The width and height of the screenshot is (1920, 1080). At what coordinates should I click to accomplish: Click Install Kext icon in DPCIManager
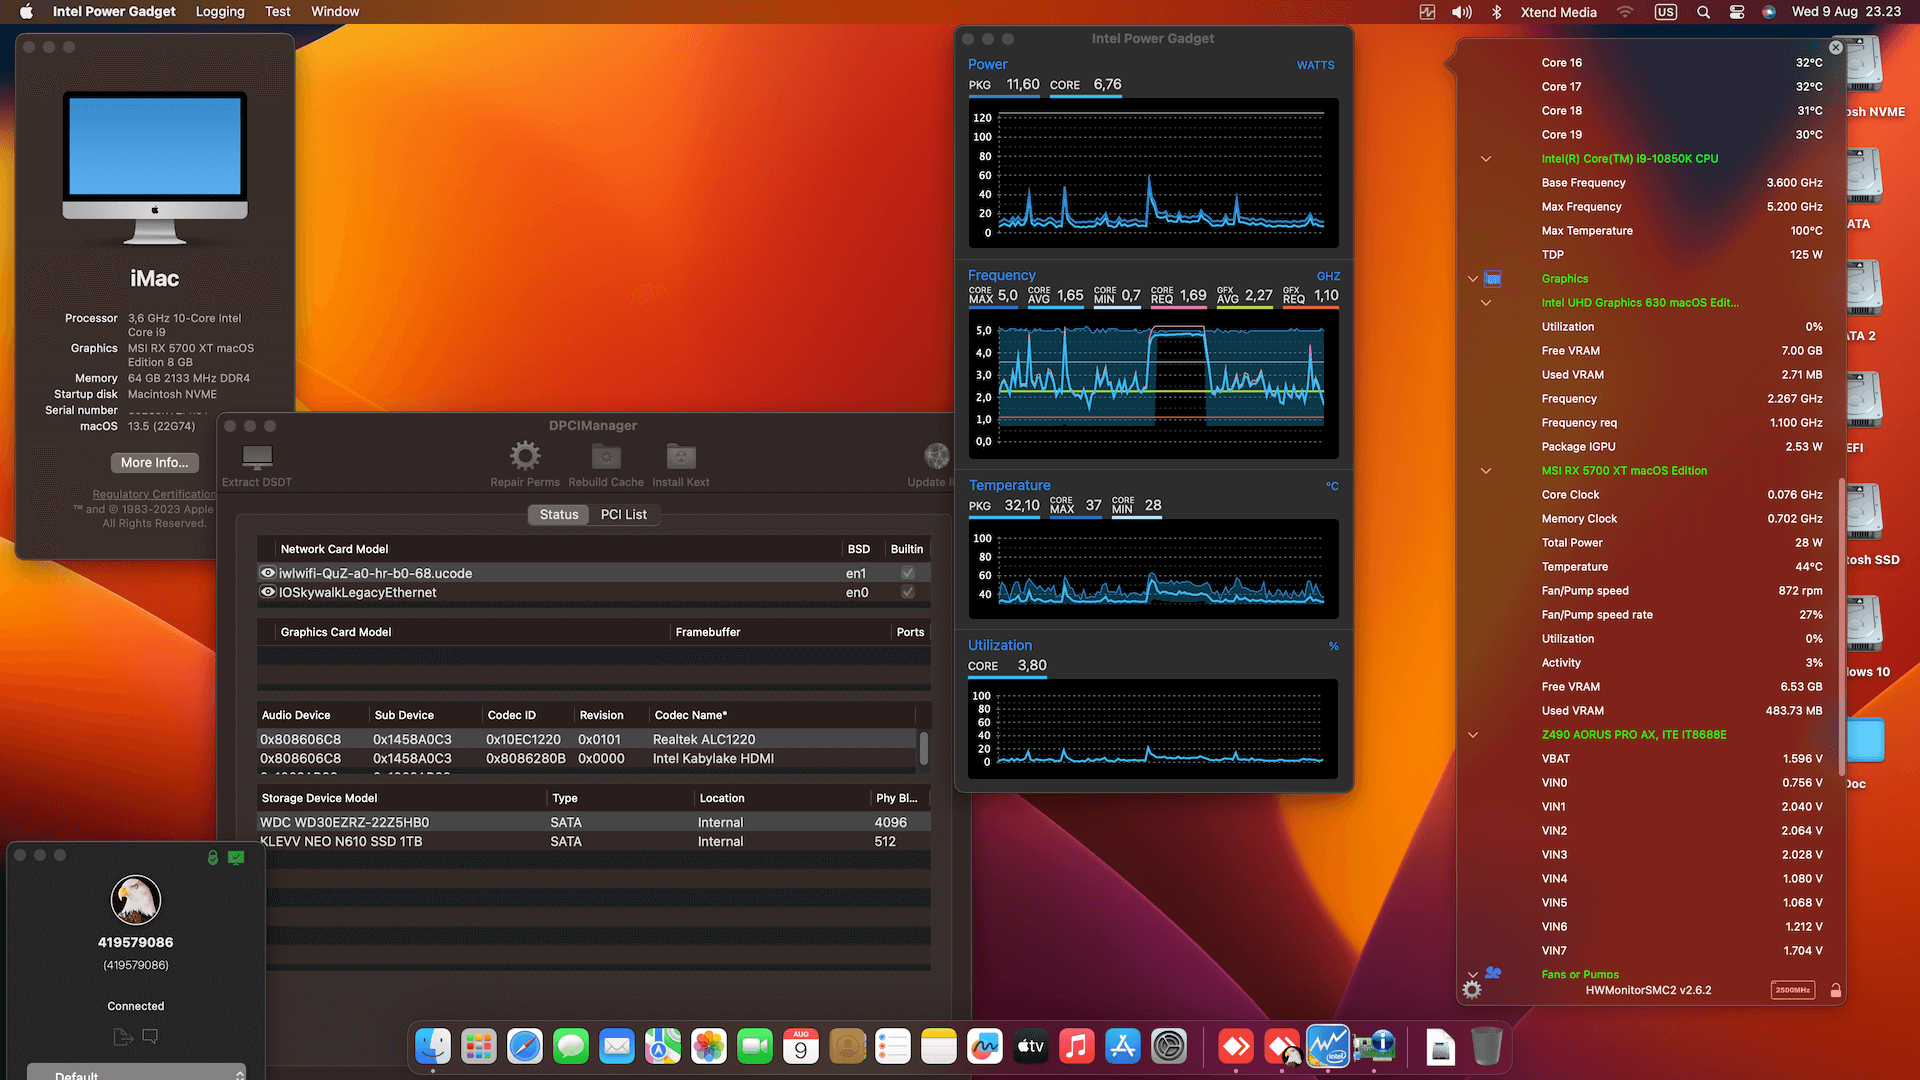(x=681, y=456)
